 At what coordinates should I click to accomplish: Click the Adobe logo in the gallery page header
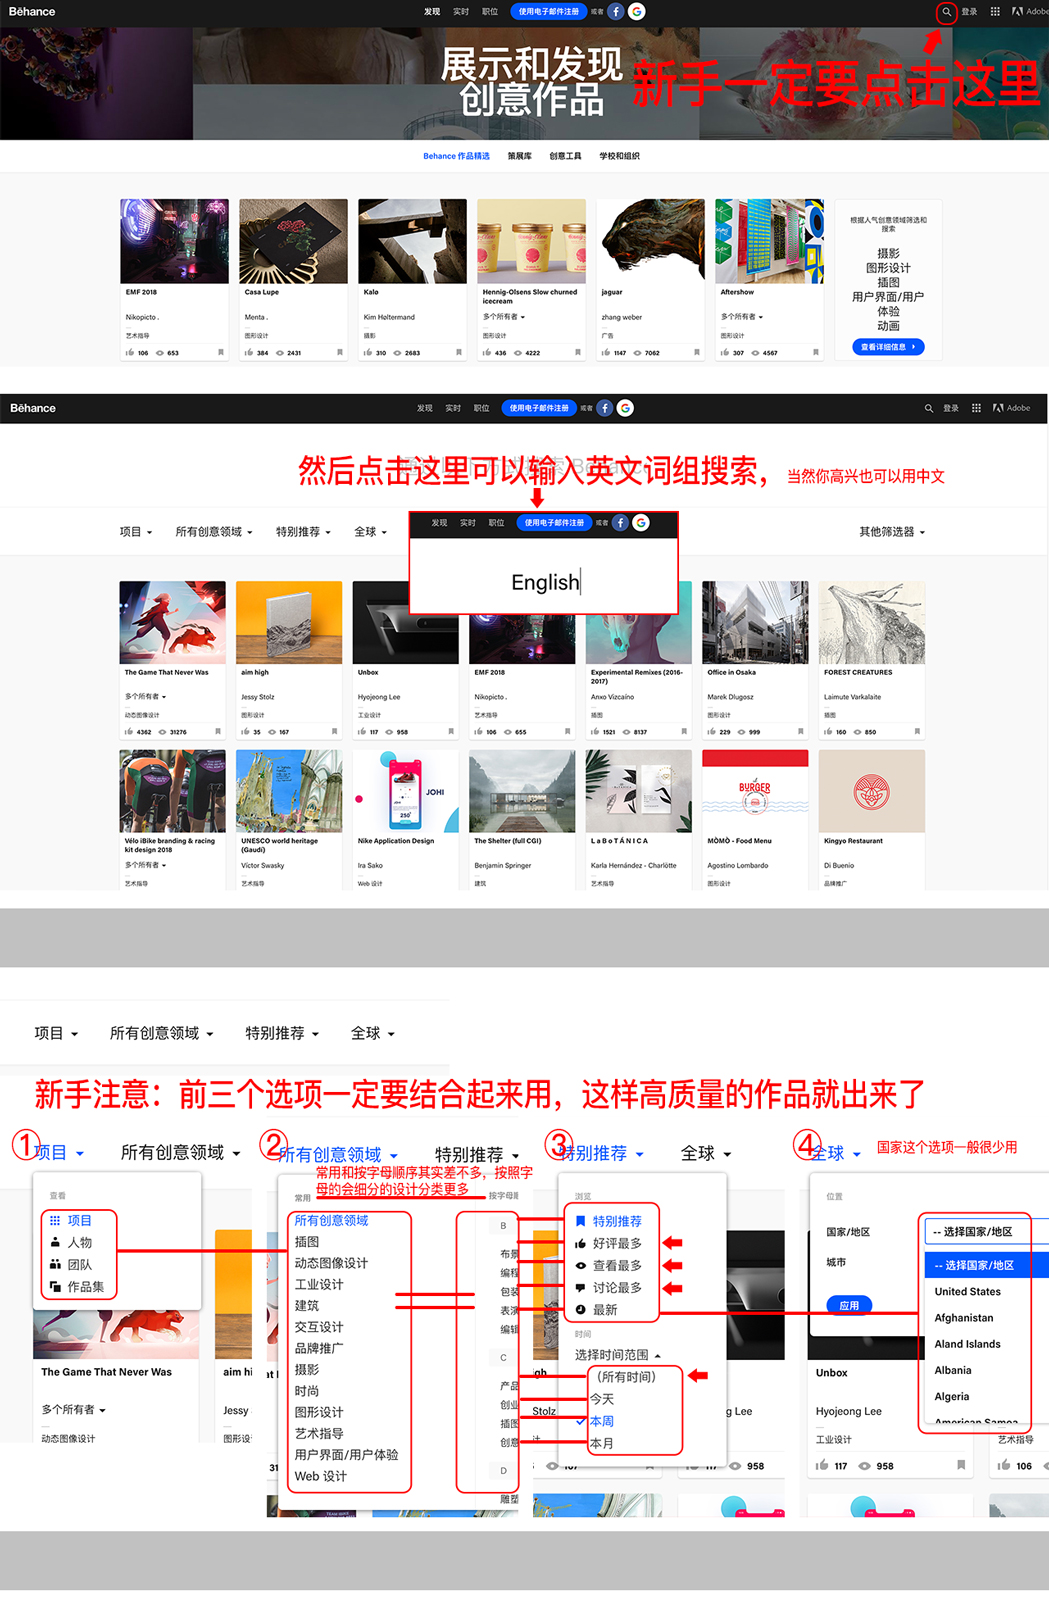[x=1012, y=408]
